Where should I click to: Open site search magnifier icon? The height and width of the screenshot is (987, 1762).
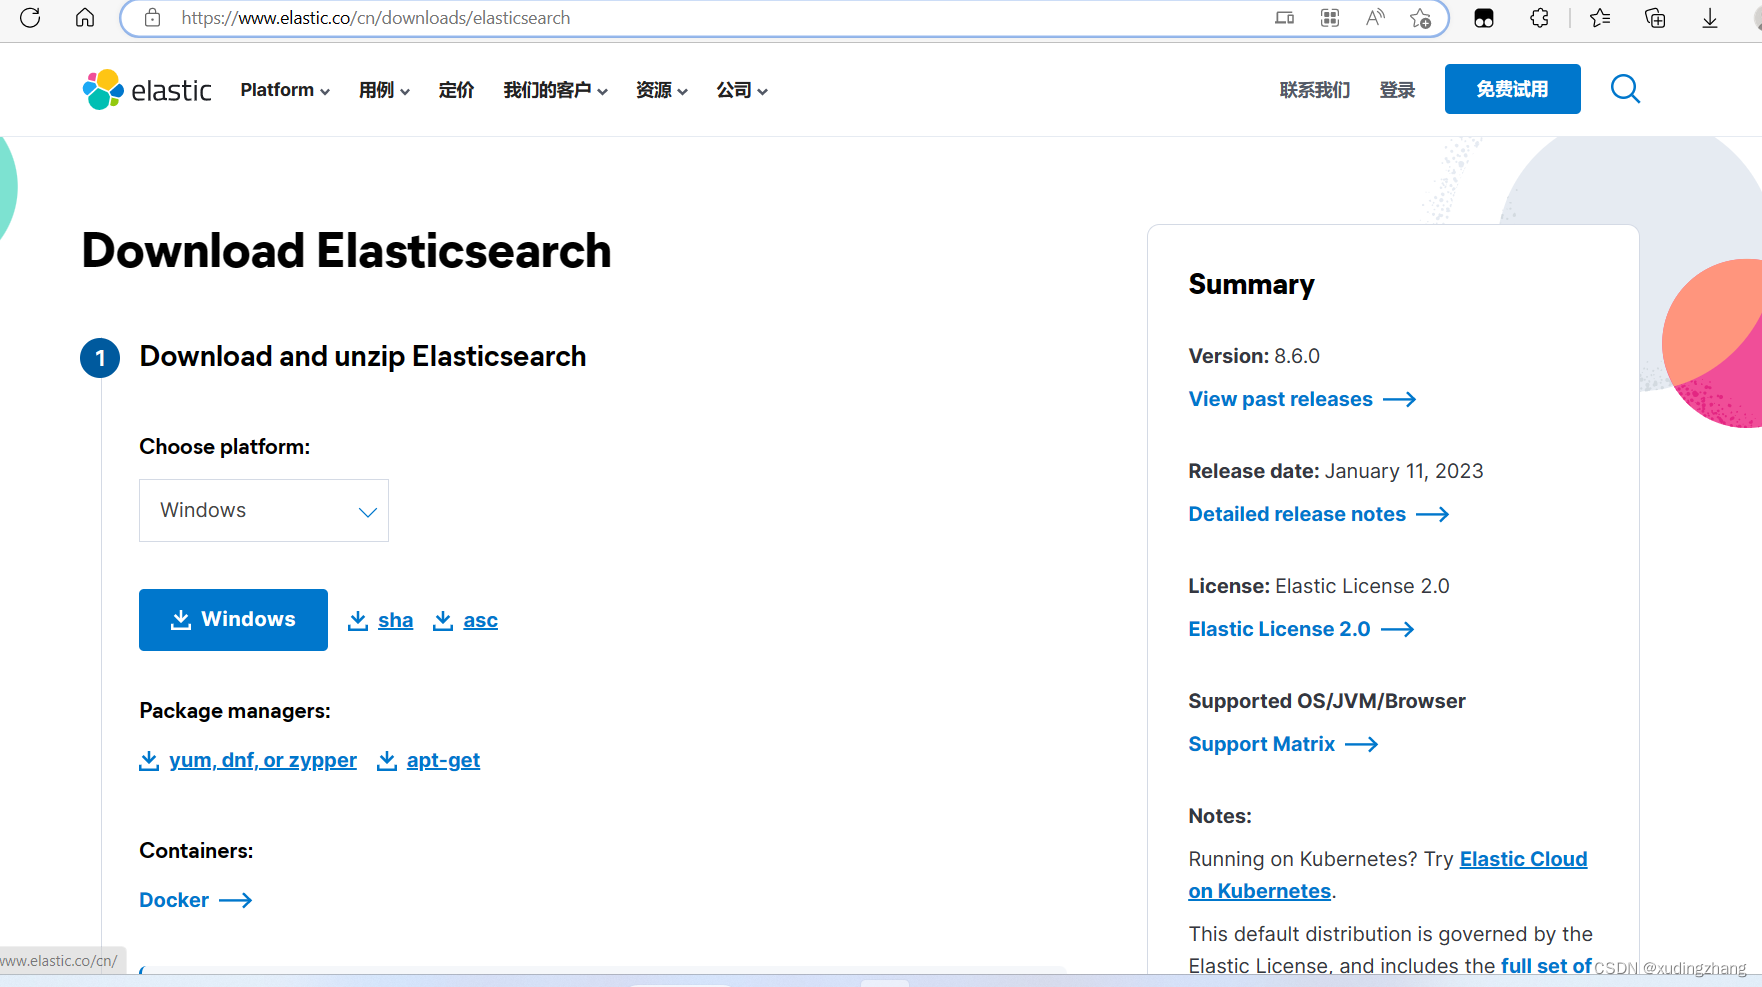(x=1625, y=89)
